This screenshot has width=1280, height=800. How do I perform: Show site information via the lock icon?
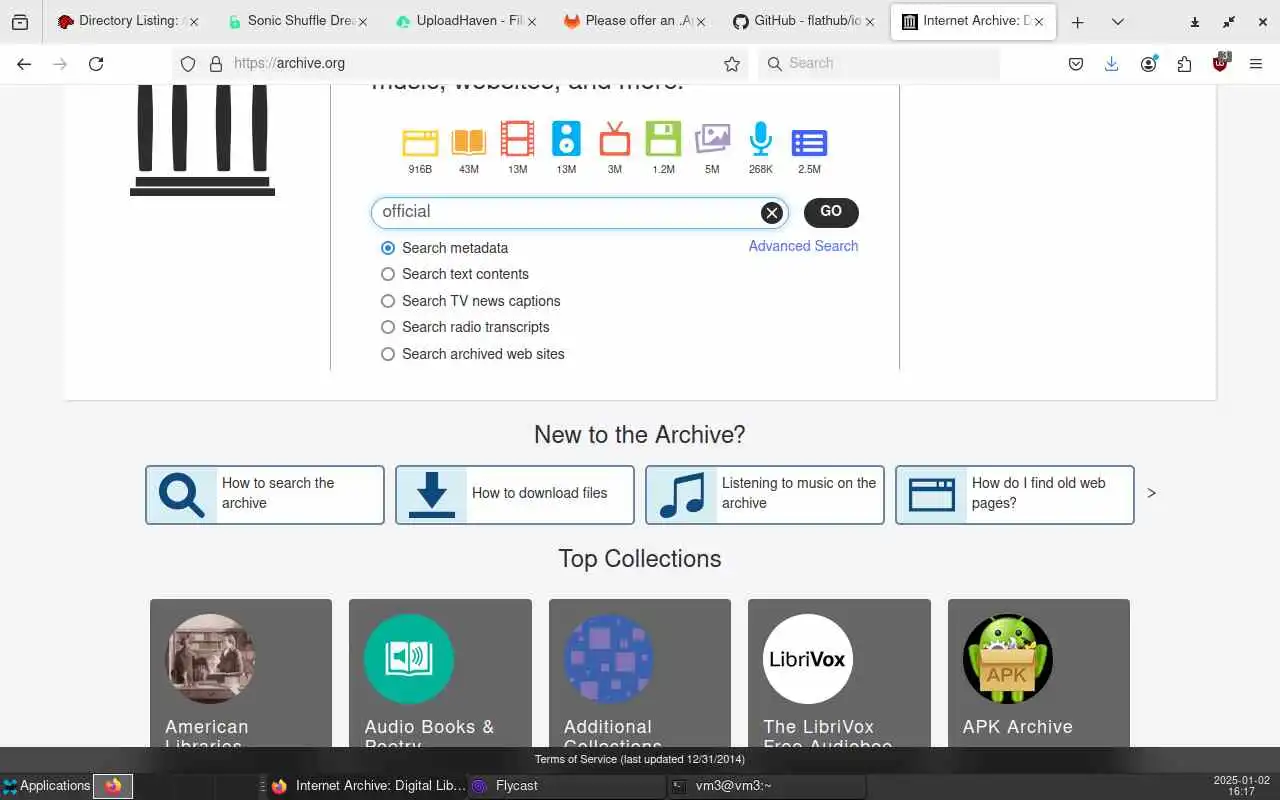pyautogui.click(x=215, y=64)
